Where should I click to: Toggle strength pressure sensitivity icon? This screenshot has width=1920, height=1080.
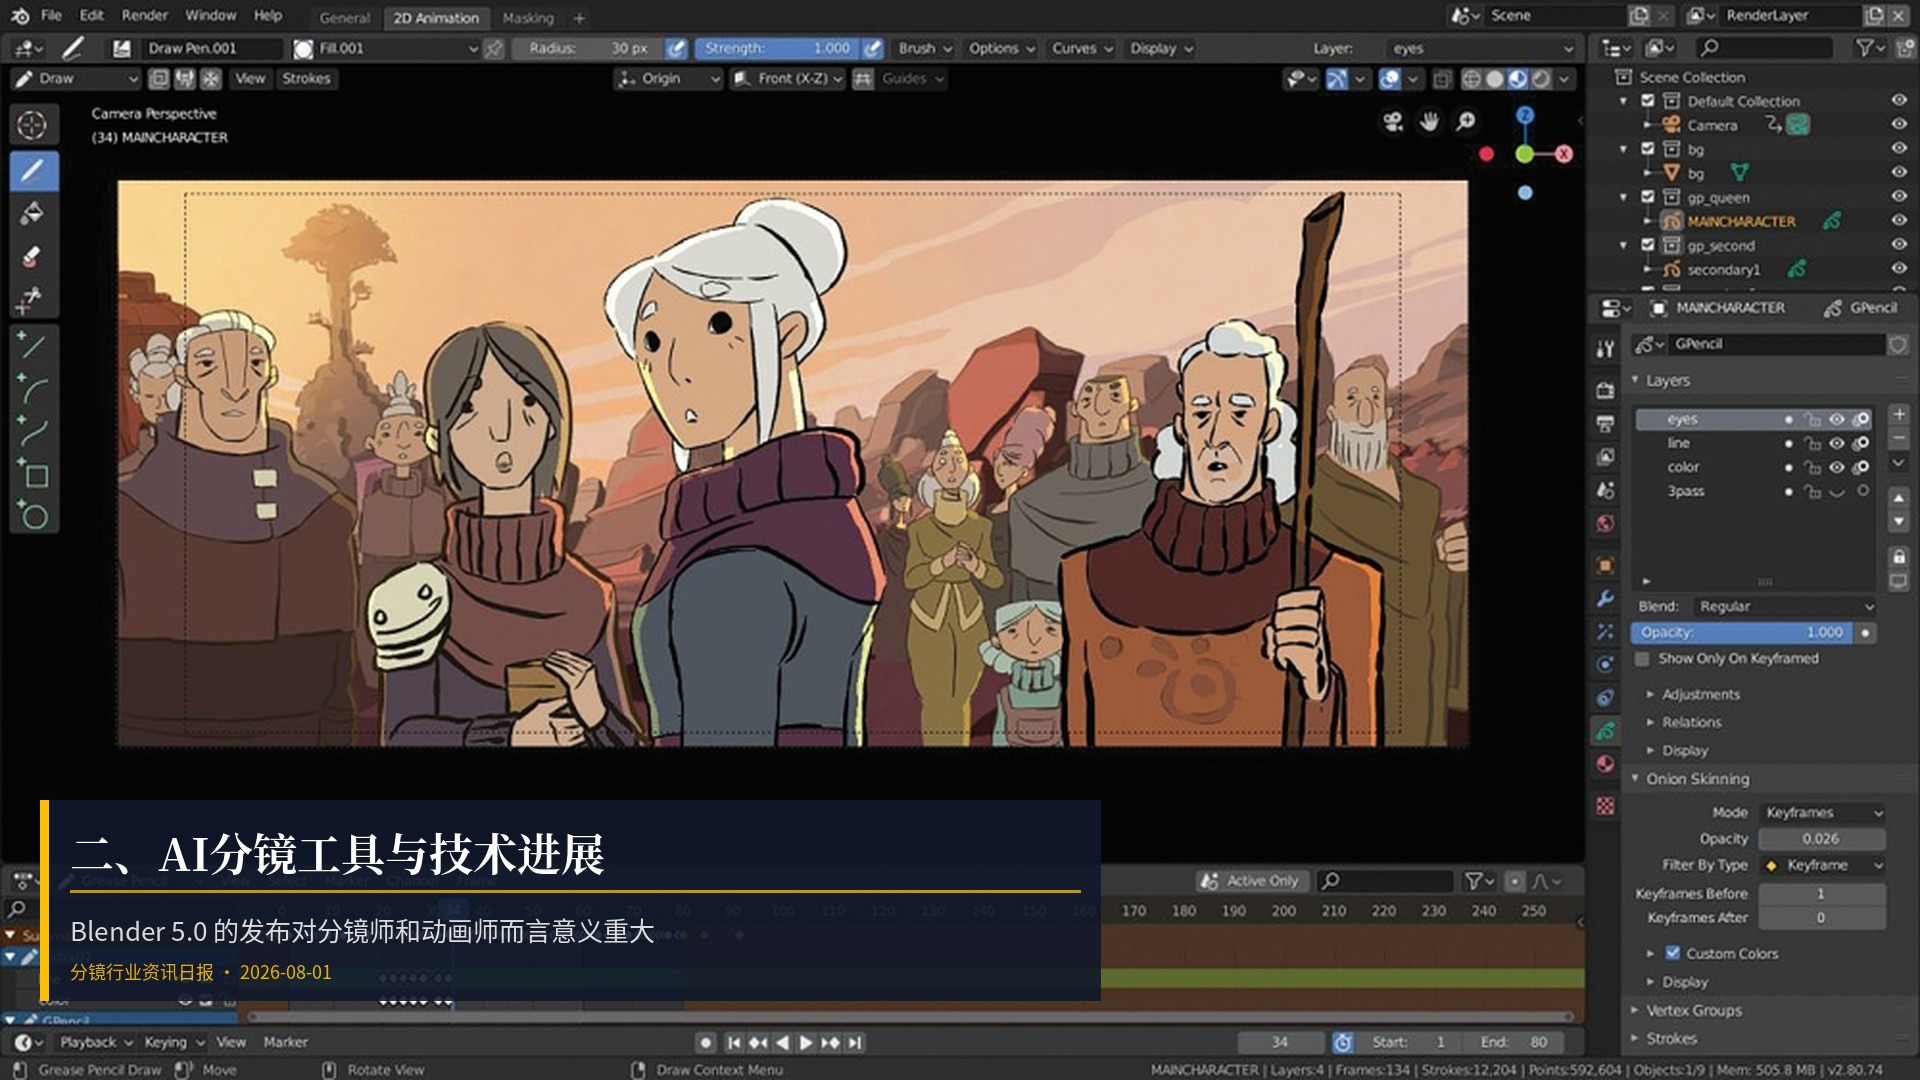pos(873,48)
